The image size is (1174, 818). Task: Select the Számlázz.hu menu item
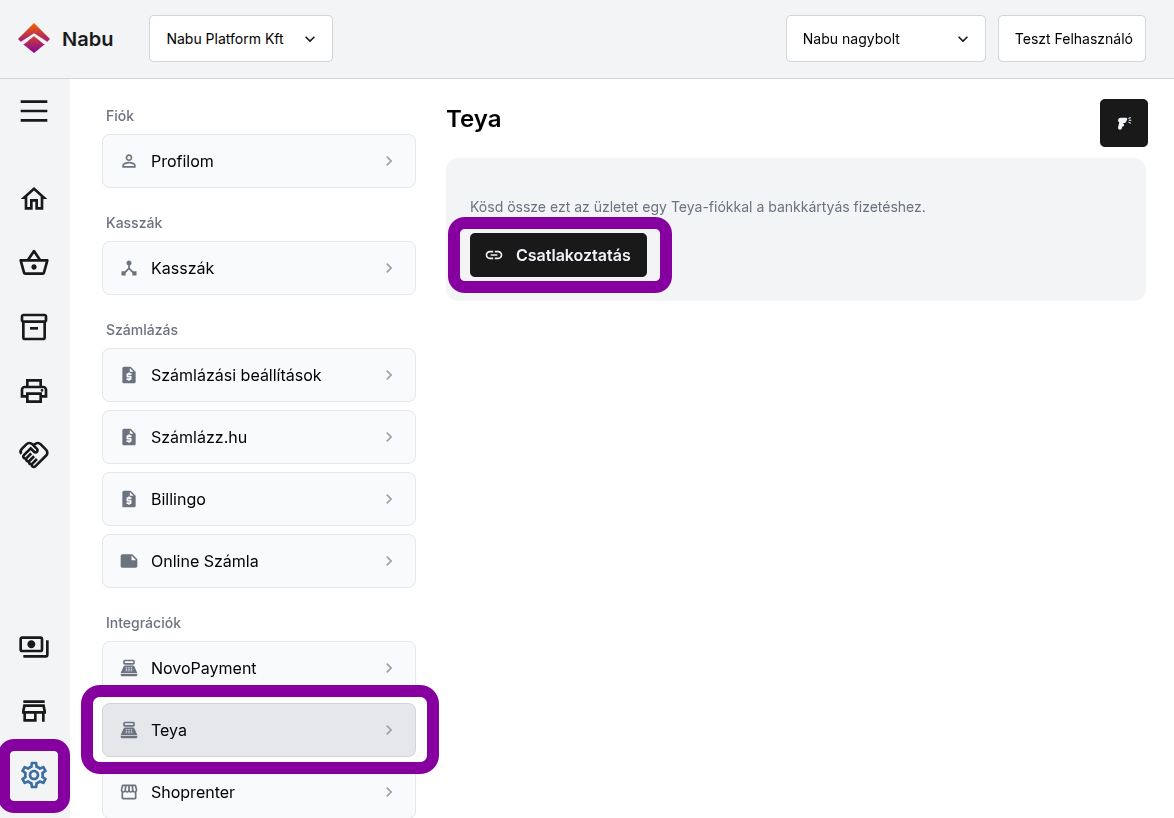coord(259,437)
